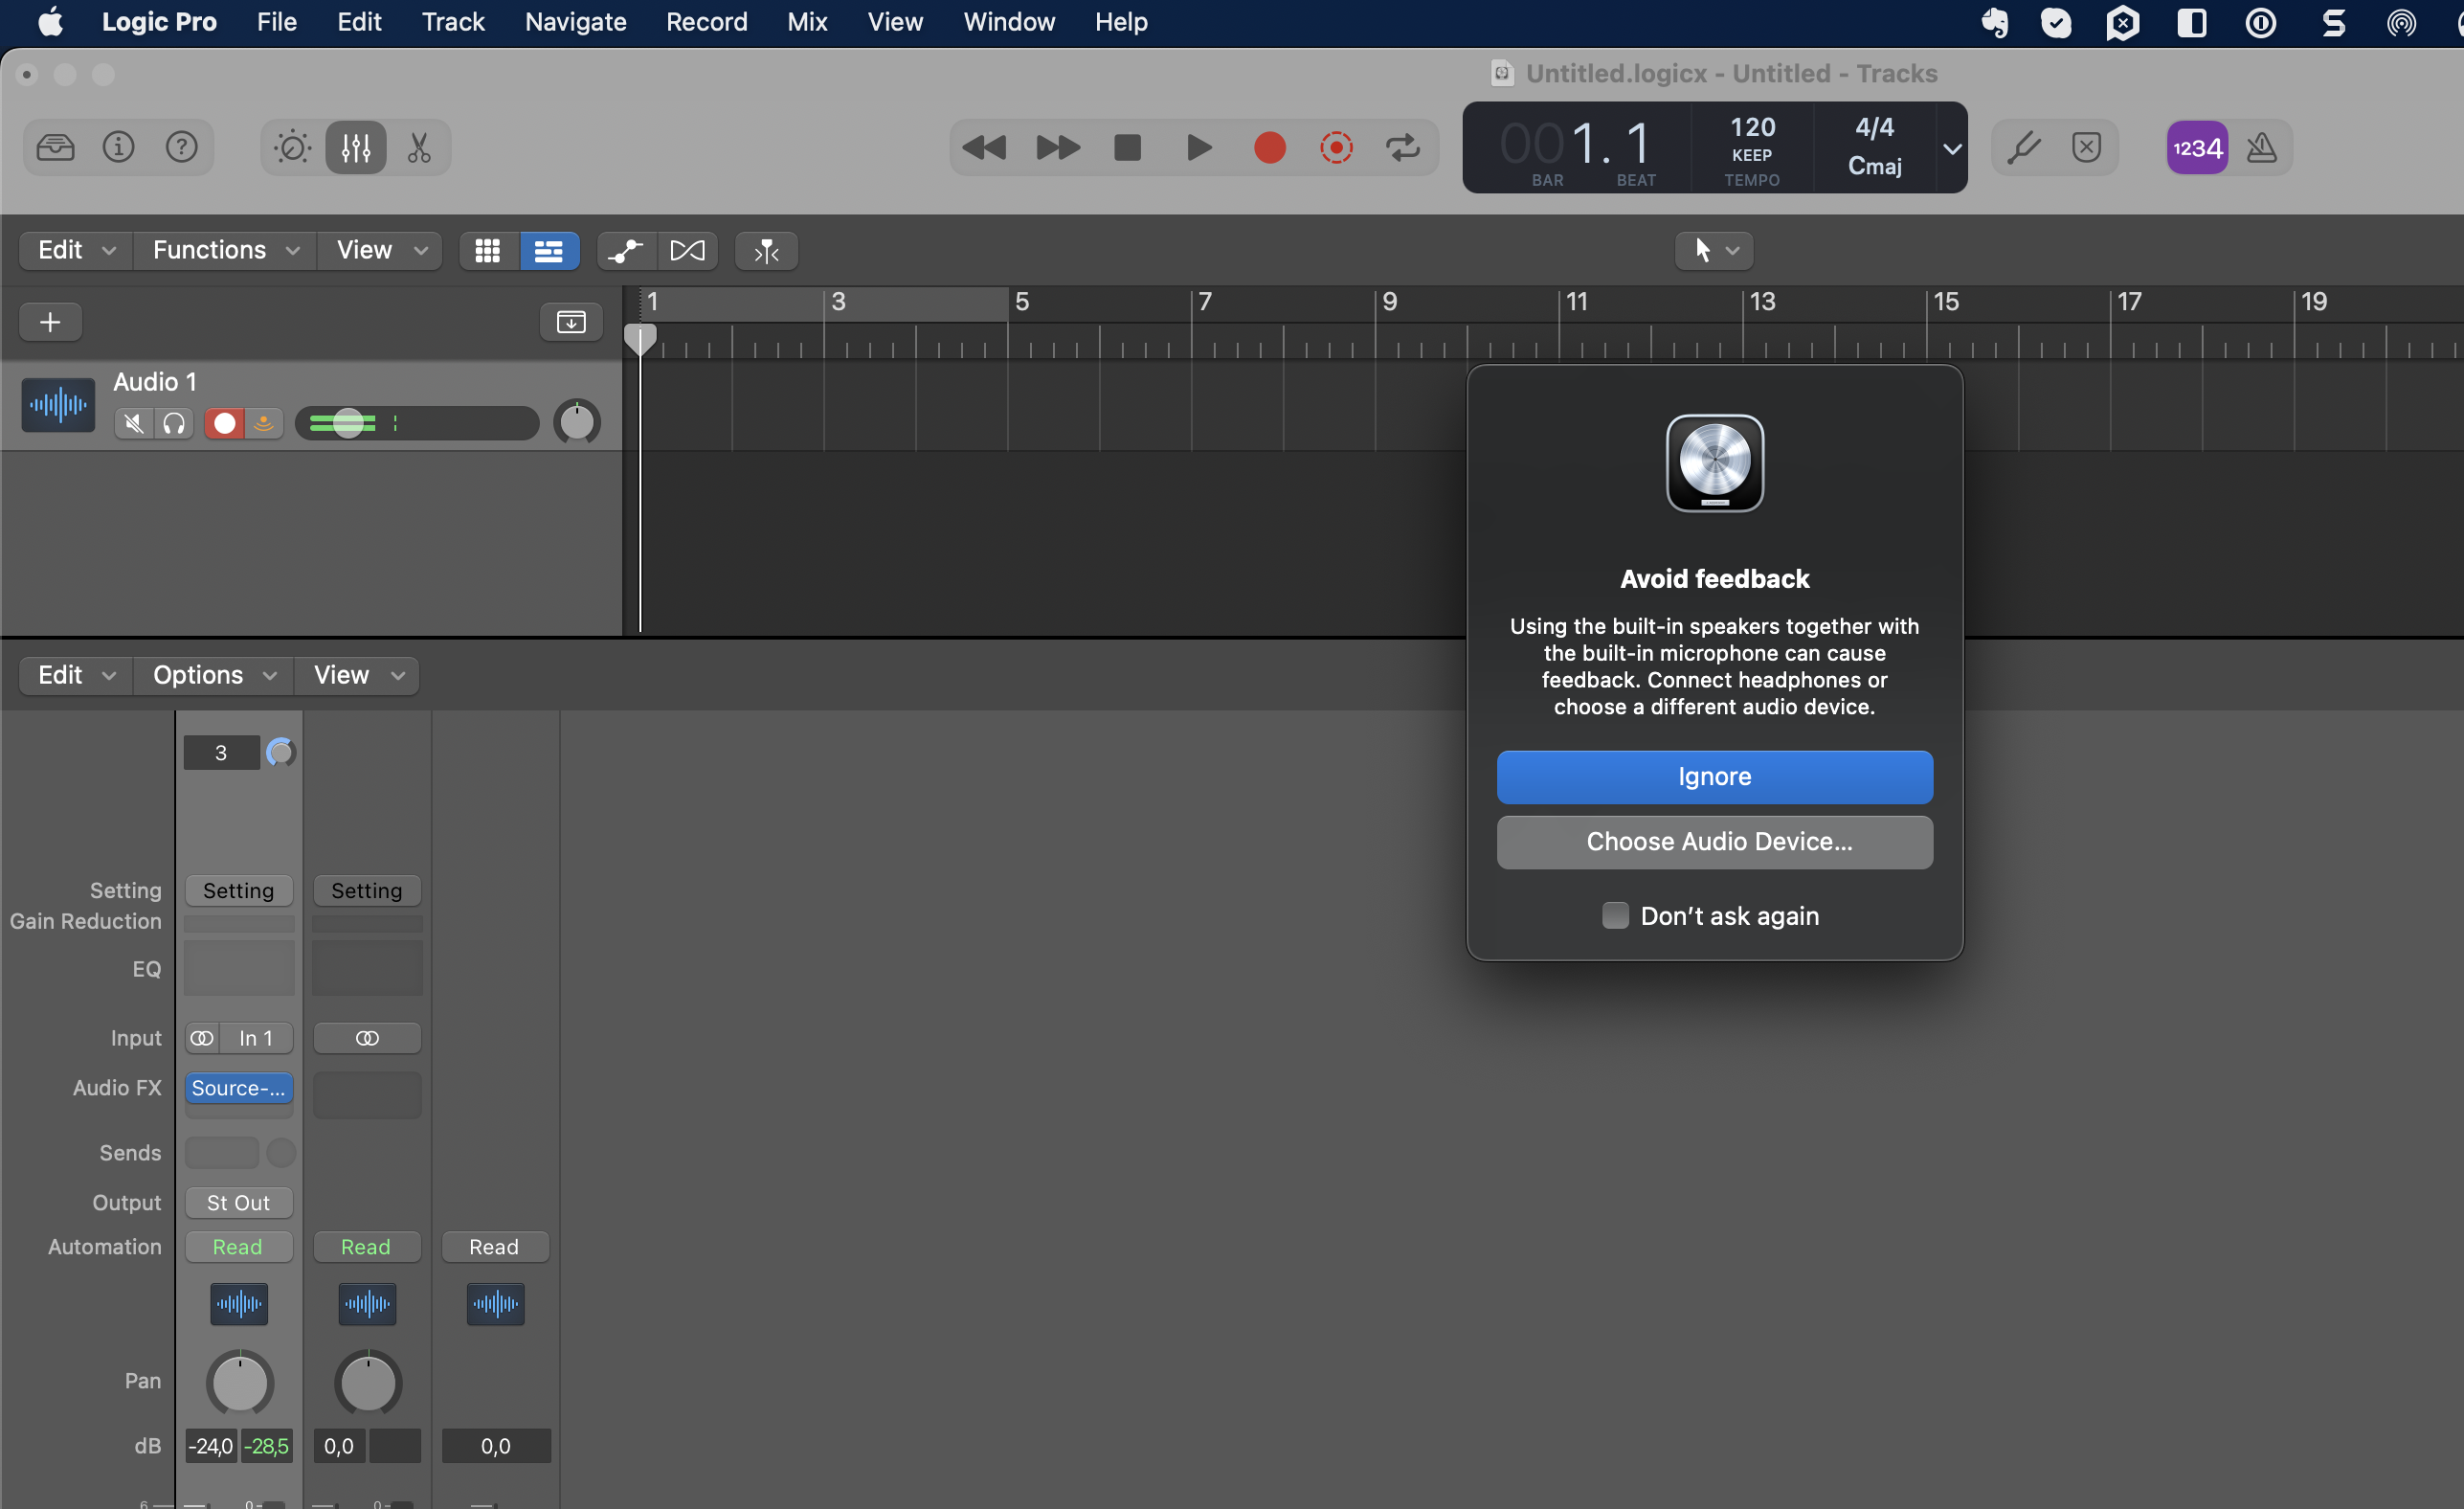
Task: Click the Ignore button
Action: click(x=1714, y=777)
